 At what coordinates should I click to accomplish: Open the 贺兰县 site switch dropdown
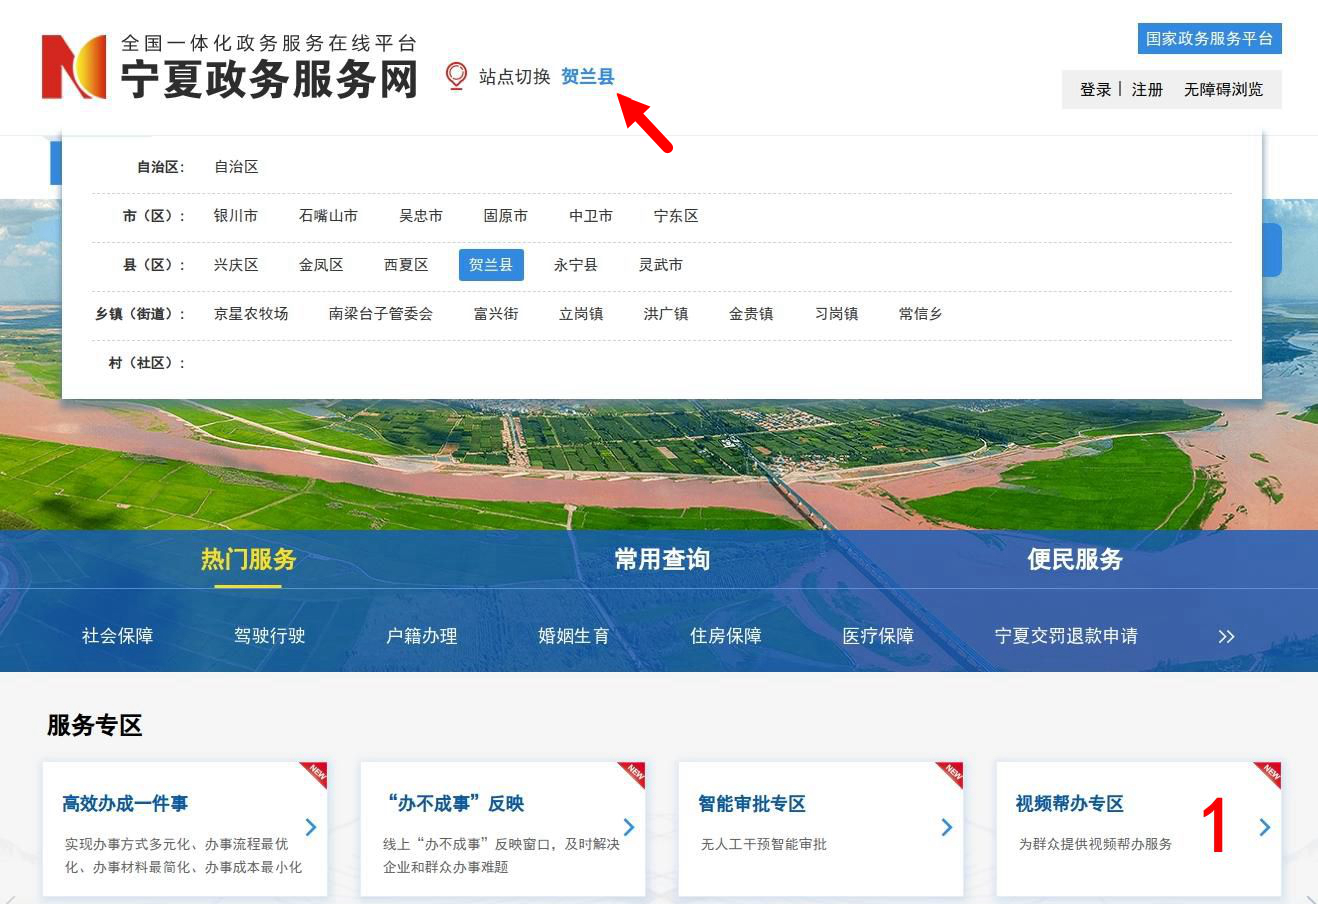coord(587,77)
